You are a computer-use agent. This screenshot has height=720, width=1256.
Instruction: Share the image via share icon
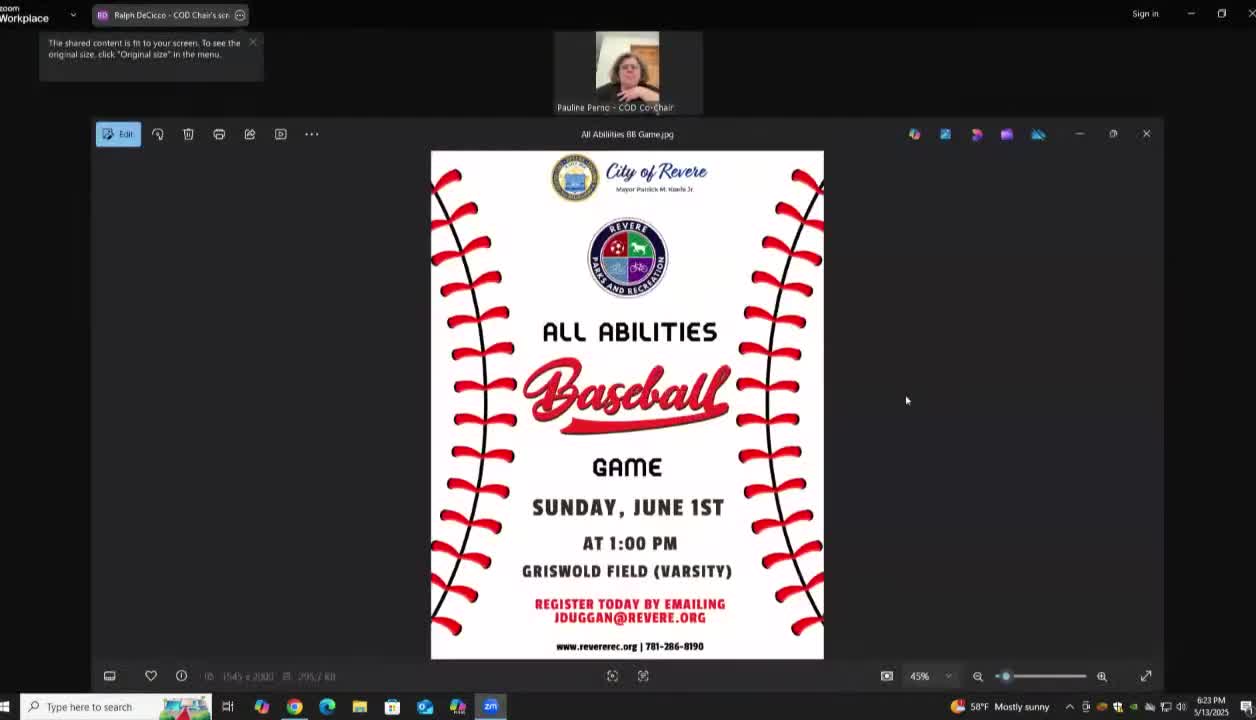[x=250, y=134]
